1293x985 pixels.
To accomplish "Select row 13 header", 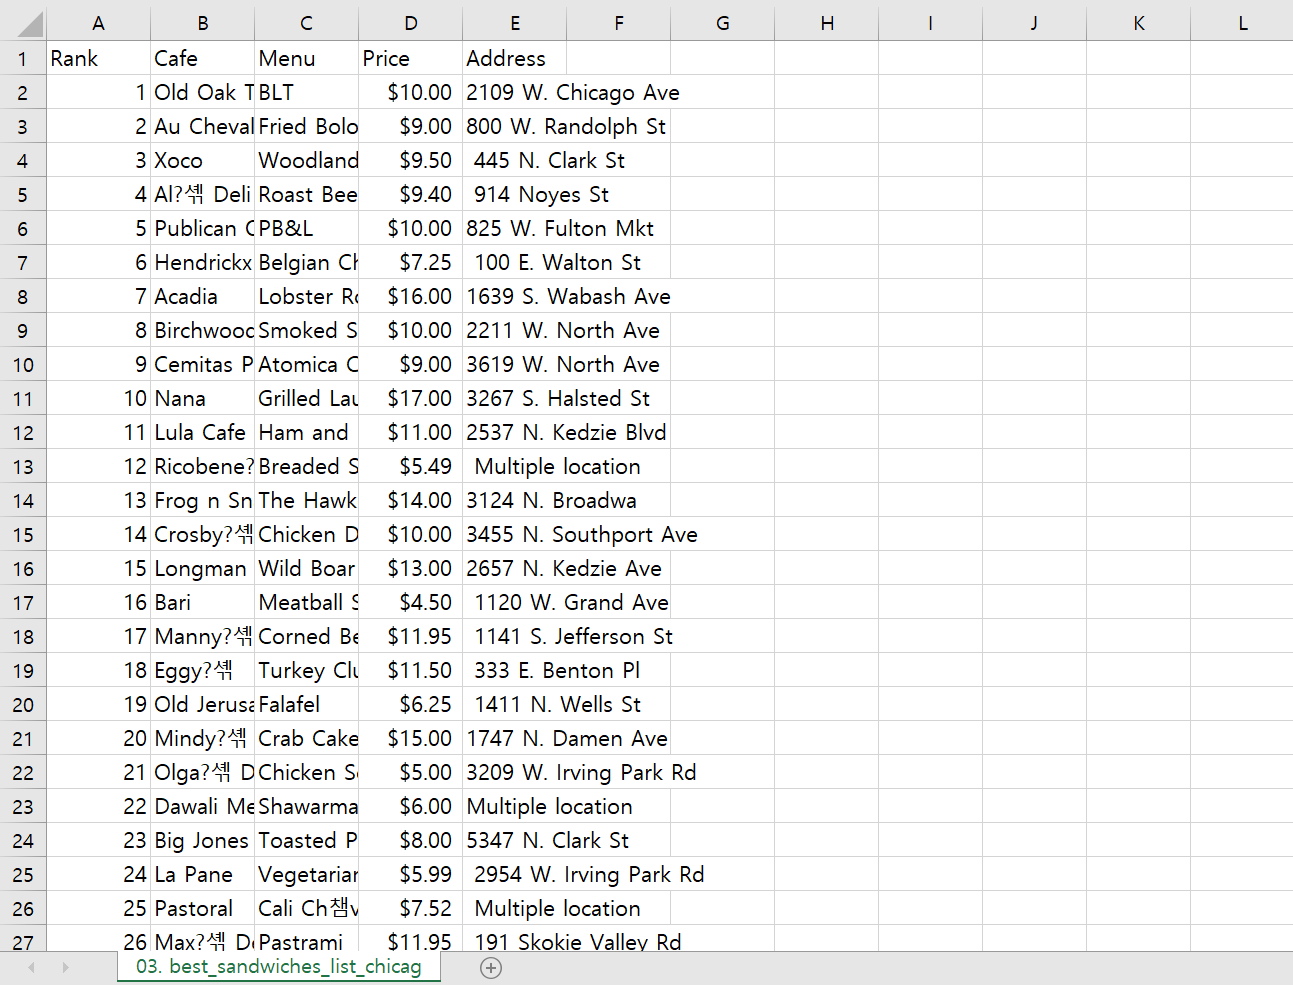I will (x=23, y=466).
